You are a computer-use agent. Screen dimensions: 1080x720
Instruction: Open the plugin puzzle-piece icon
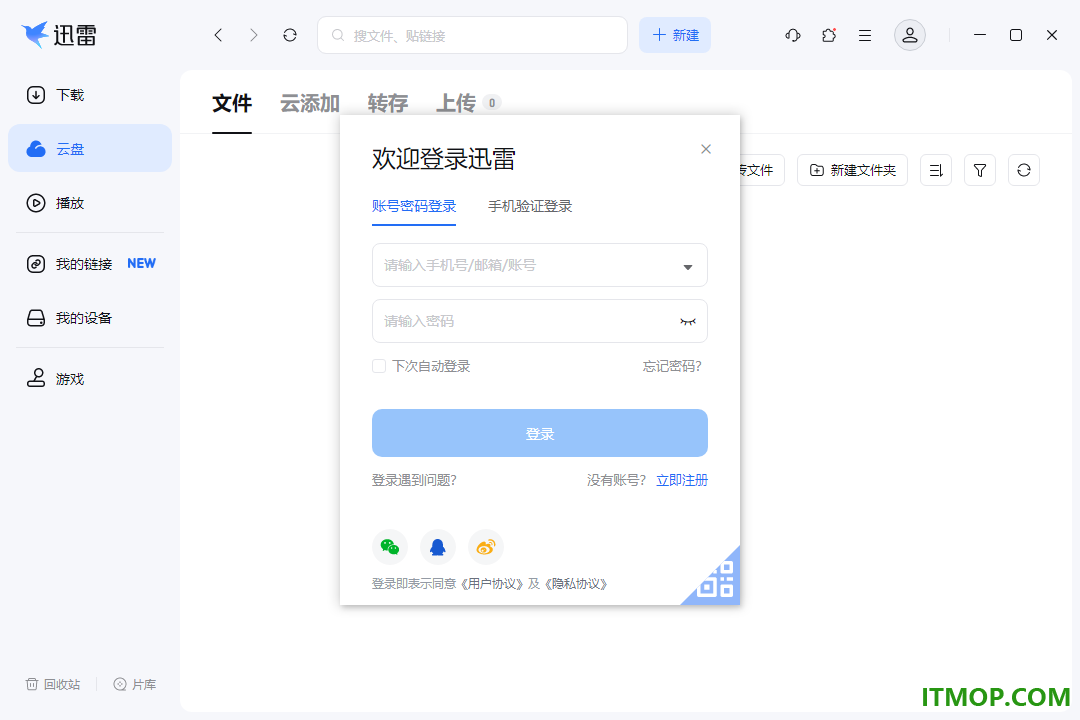tap(829, 35)
